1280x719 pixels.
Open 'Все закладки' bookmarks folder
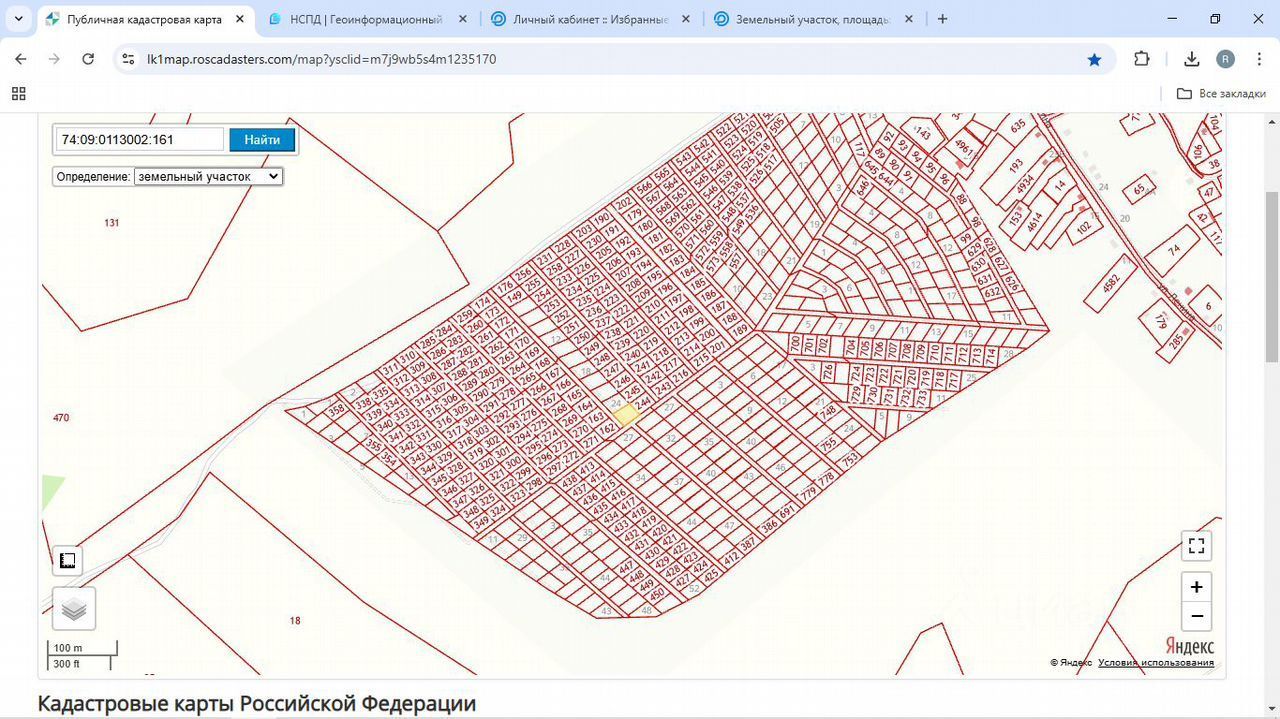[1221, 94]
